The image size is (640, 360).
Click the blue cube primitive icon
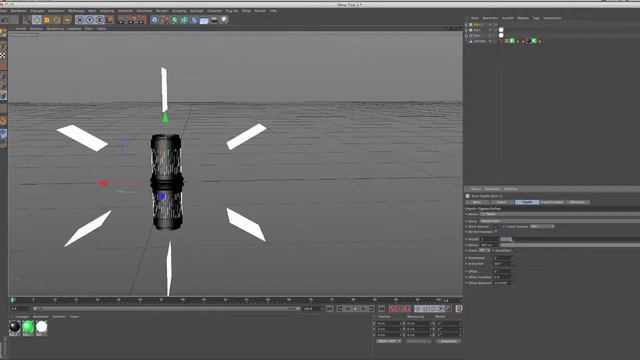(154, 20)
